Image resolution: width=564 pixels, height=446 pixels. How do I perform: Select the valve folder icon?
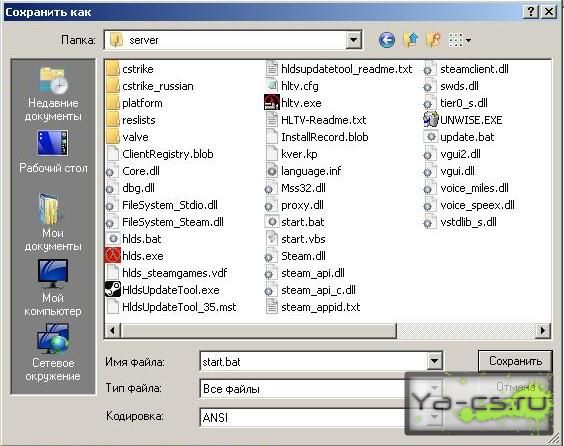point(113,137)
